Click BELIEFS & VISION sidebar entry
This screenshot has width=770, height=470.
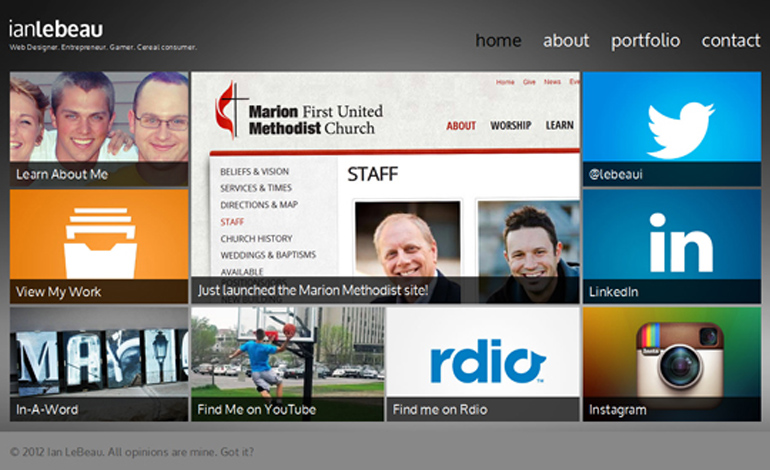(x=254, y=171)
